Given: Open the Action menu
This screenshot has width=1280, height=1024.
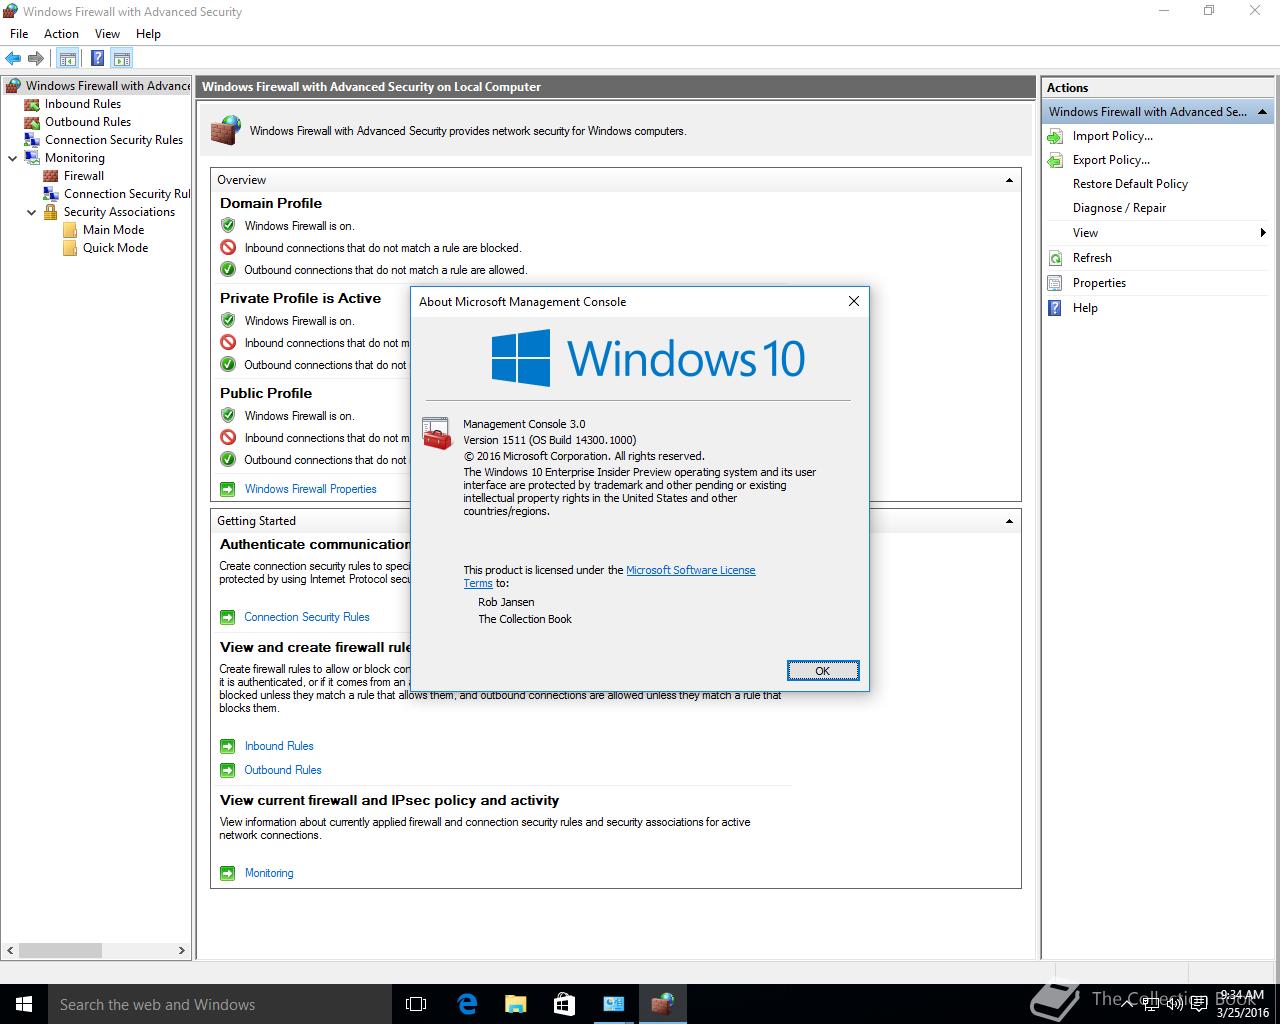Looking at the screenshot, I should click(x=61, y=34).
